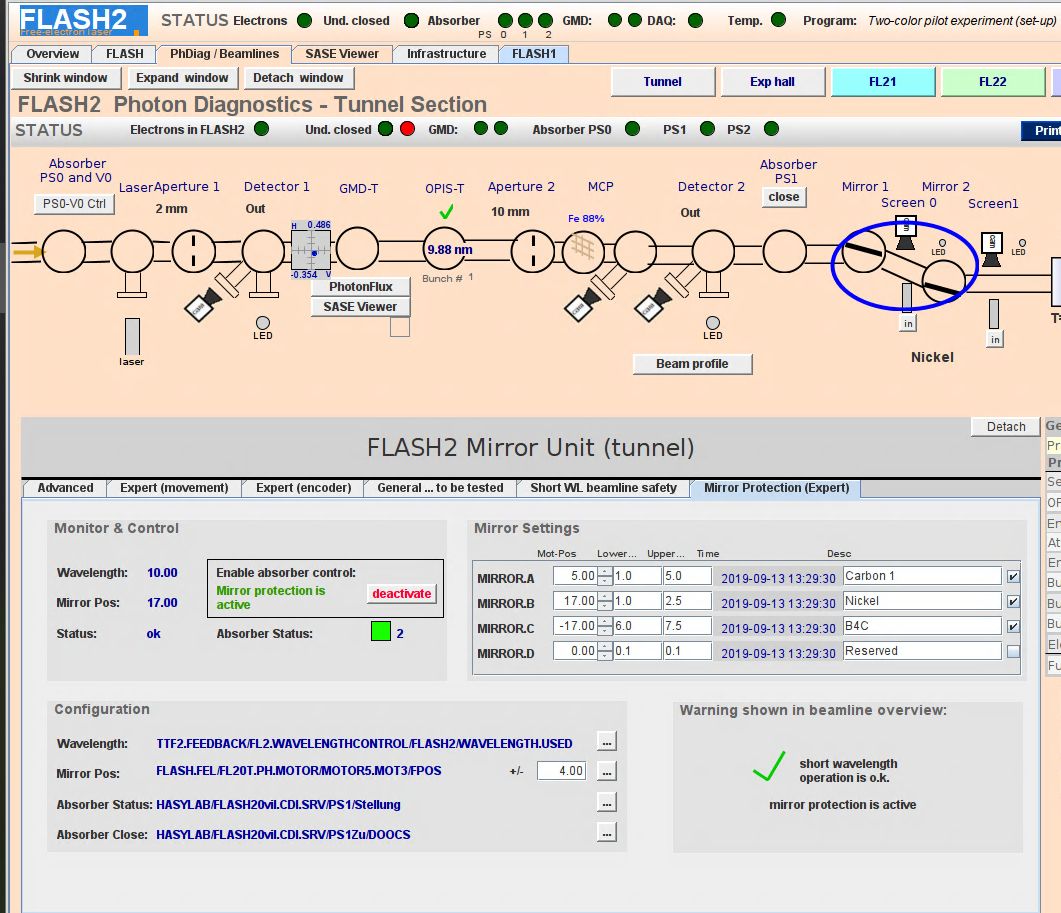Image resolution: width=1061 pixels, height=913 pixels.
Task: Click the Tunnel section button
Action: click(662, 82)
